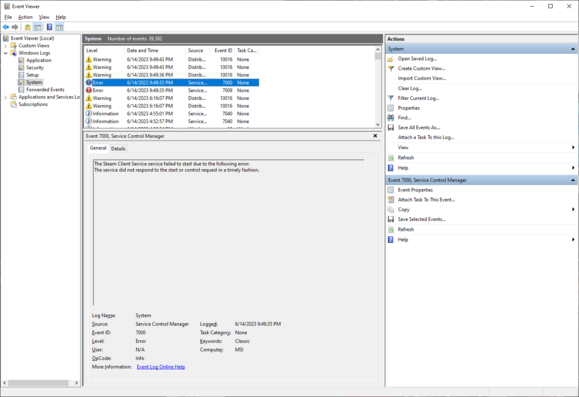Viewport: 579px width, 397px height.
Task: Click the Forward arrow toolbar icon
Action: click(15, 27)
